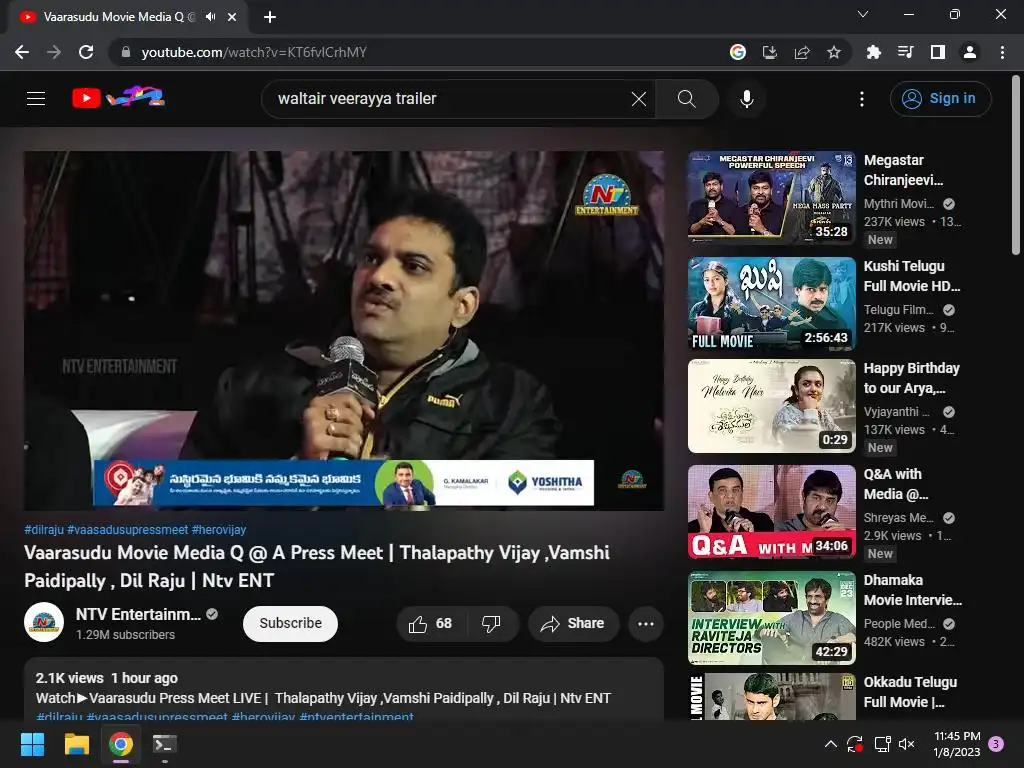Show hidden system tray icons
The width and height of the screenshot is (1024, 768).
(831, 744)
